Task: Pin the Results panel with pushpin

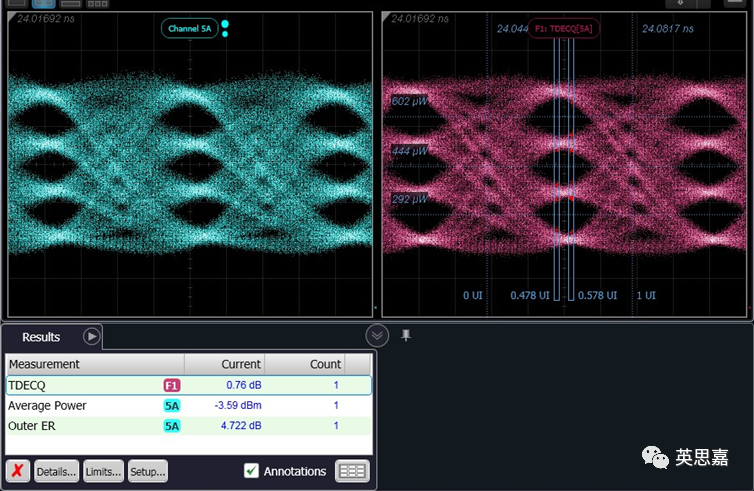Action: click(x=406, y=336)
